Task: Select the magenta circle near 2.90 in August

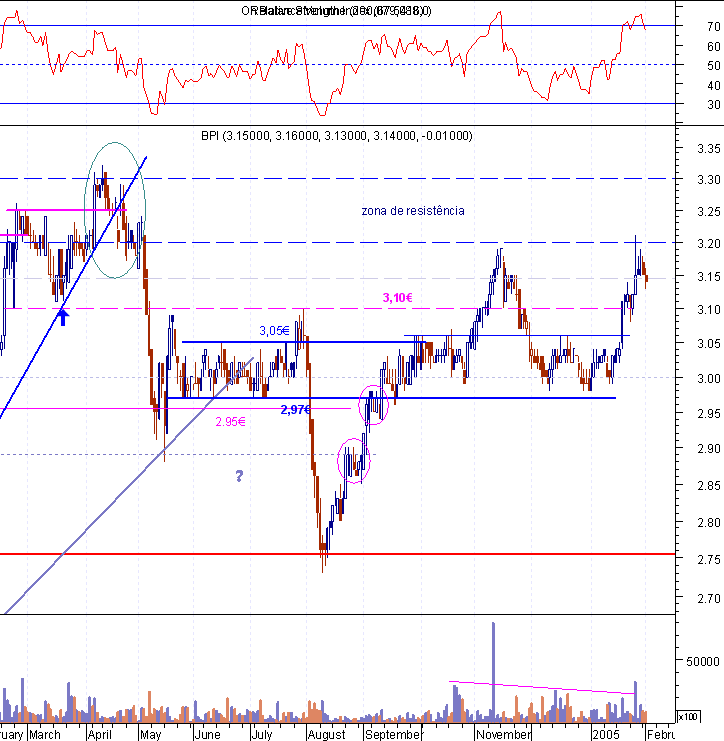Action: point(353,461)
